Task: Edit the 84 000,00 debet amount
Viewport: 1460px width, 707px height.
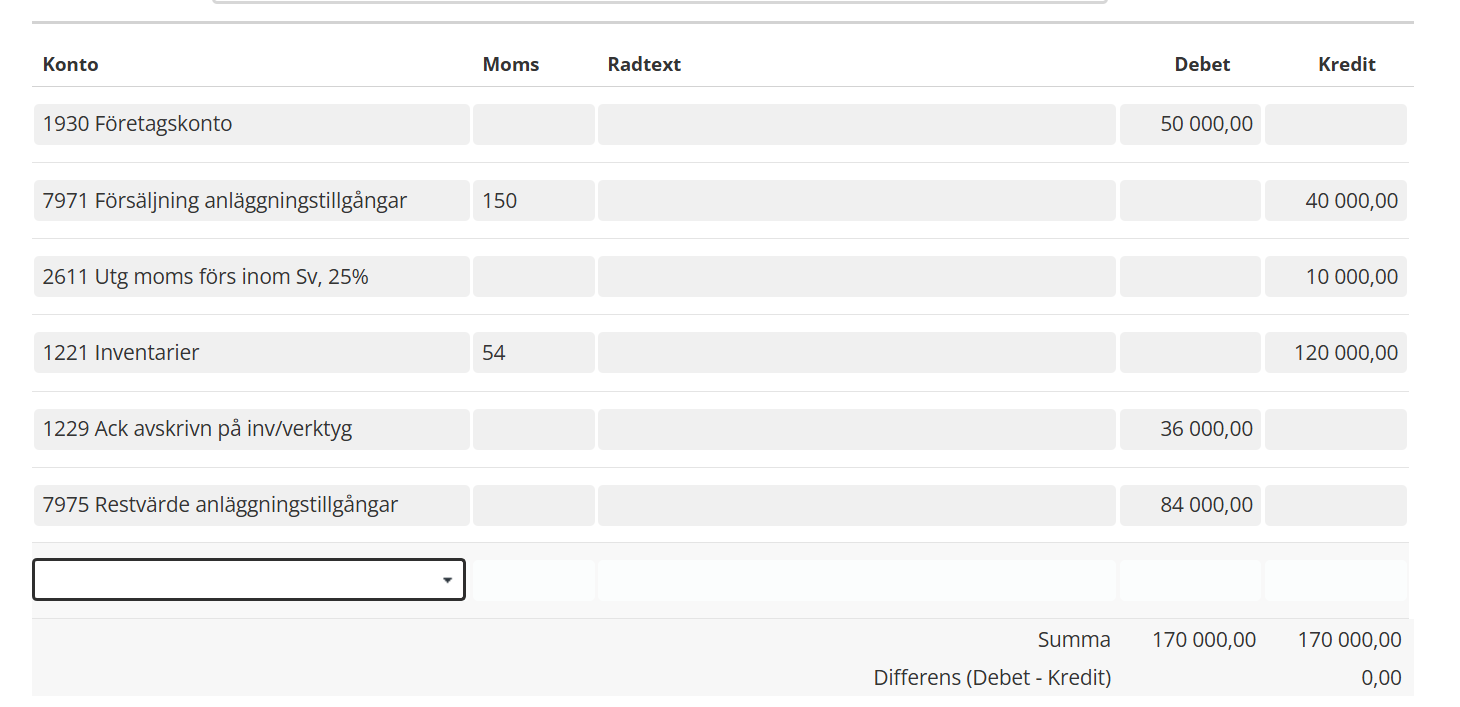Action: click(1190, 505)
